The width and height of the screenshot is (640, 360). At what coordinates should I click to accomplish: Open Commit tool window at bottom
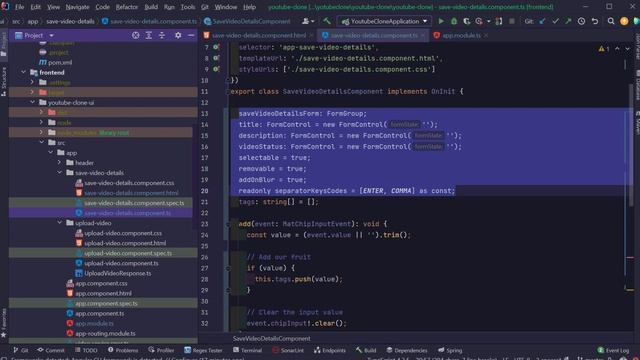pyautogui.click(x=51, y=350)
